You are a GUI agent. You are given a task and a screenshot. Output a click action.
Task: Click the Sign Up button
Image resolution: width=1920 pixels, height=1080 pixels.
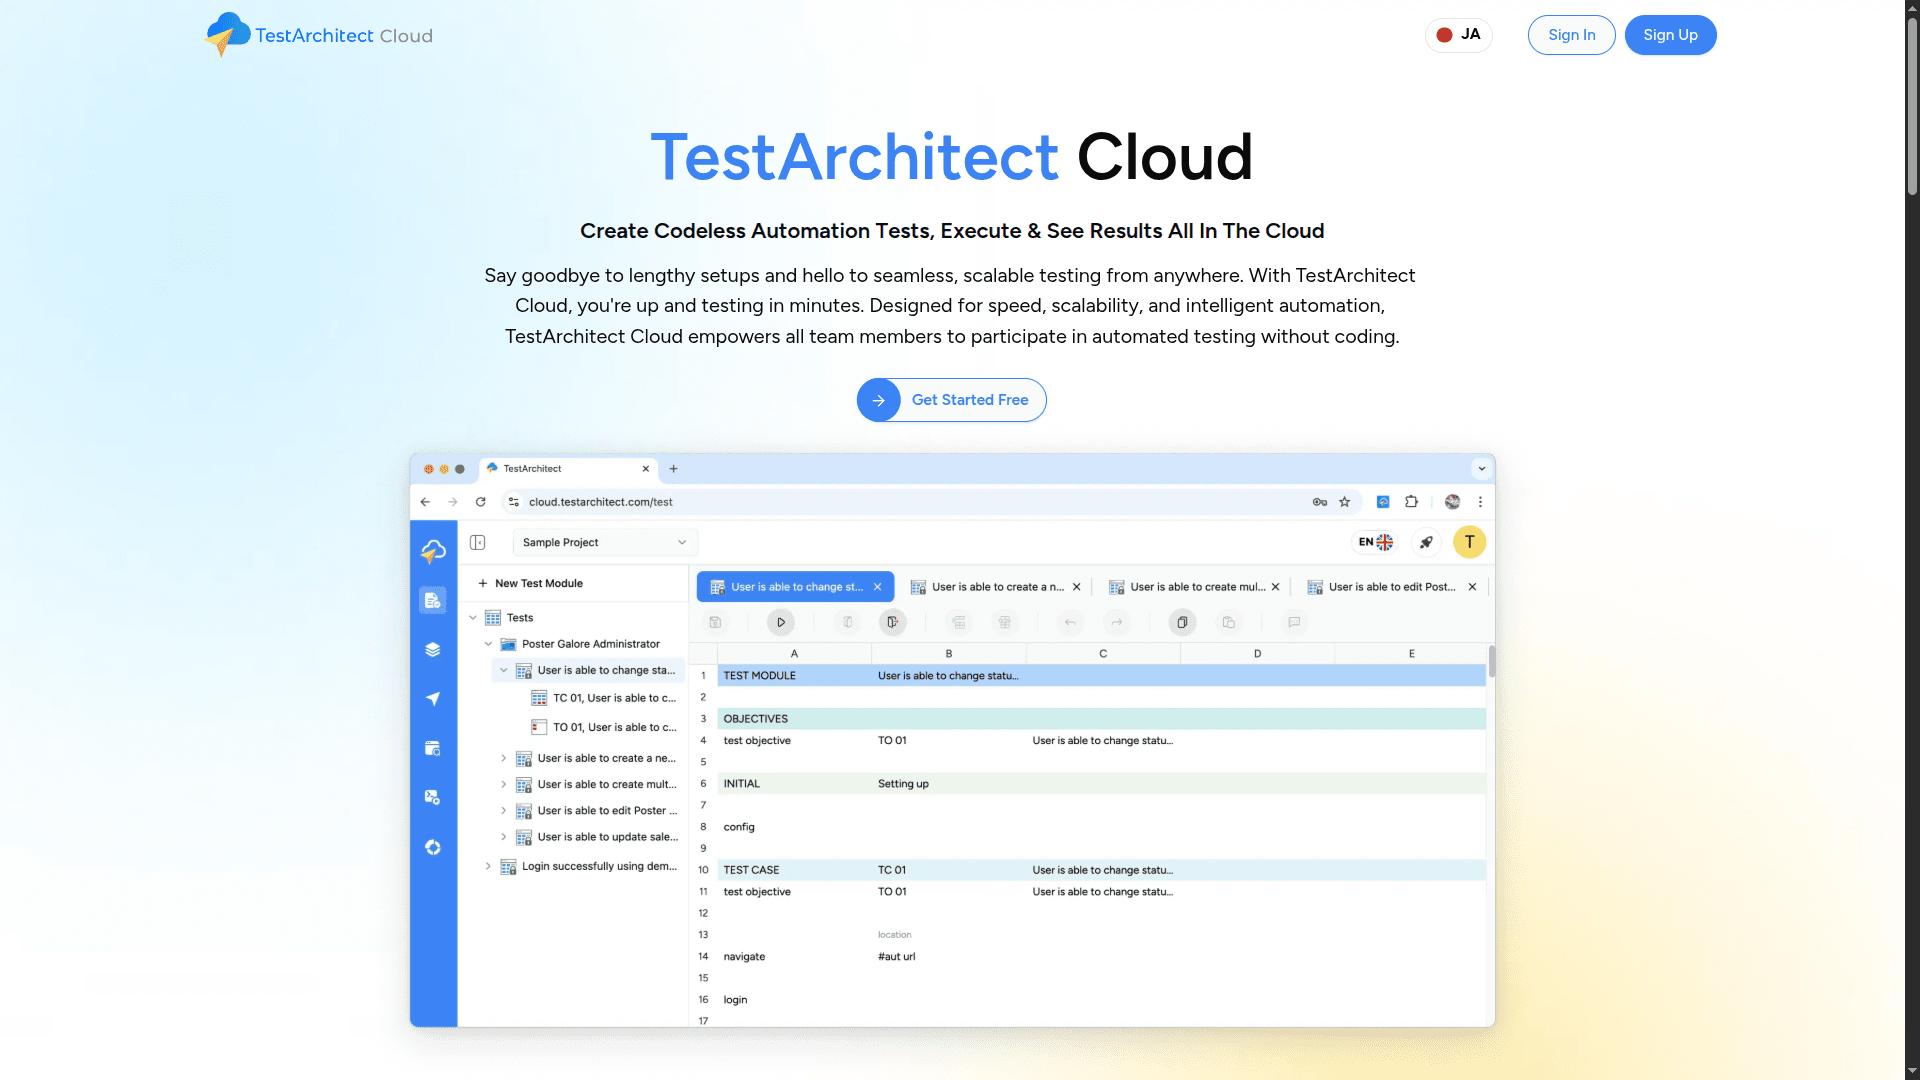click(x=1670, y=35)
